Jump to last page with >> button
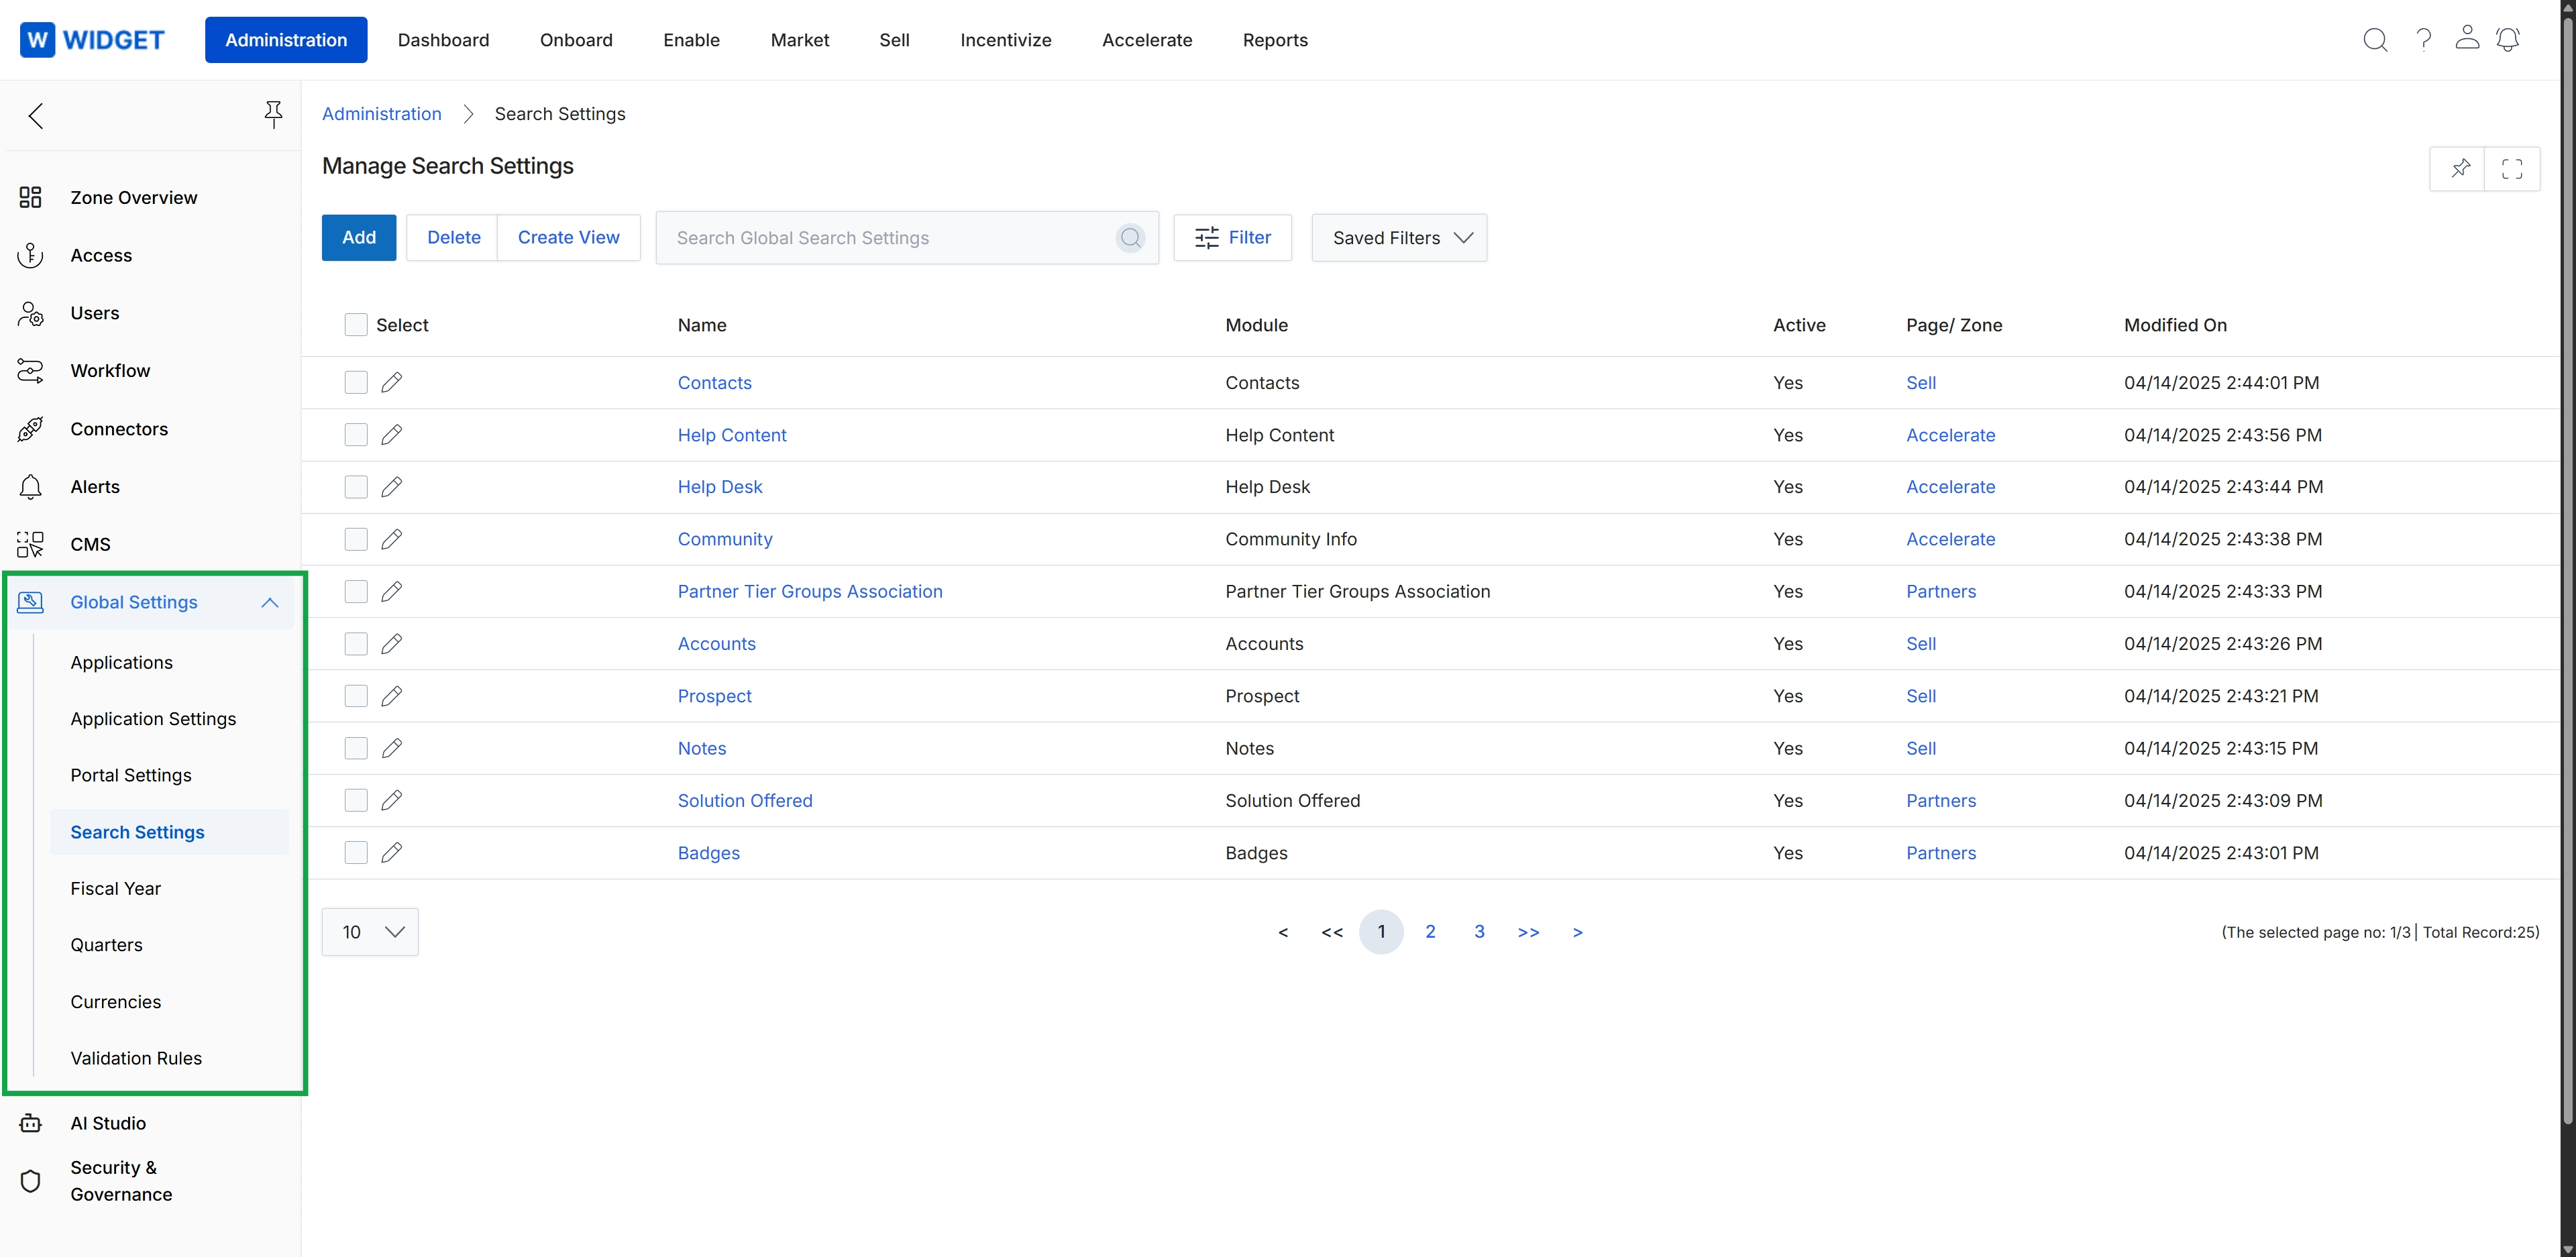The width and height of the screenshot is (2576, 1257). (x=1528, y=932)
